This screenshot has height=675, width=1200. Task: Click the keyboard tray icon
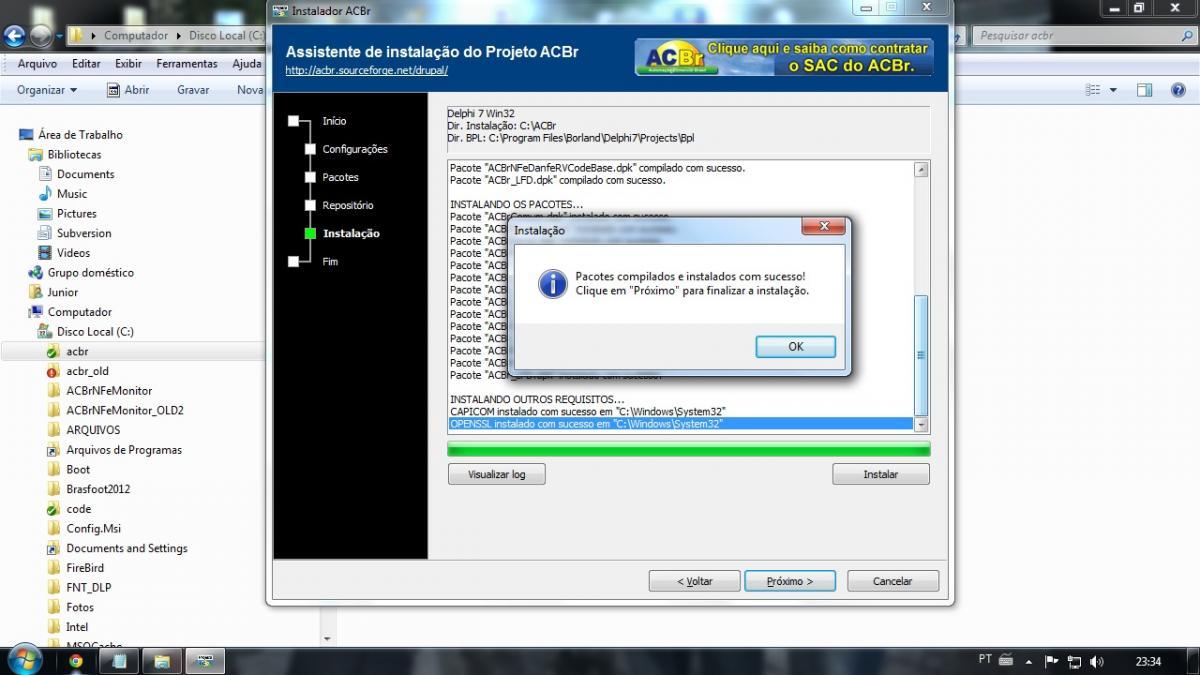coord(1006,661)
